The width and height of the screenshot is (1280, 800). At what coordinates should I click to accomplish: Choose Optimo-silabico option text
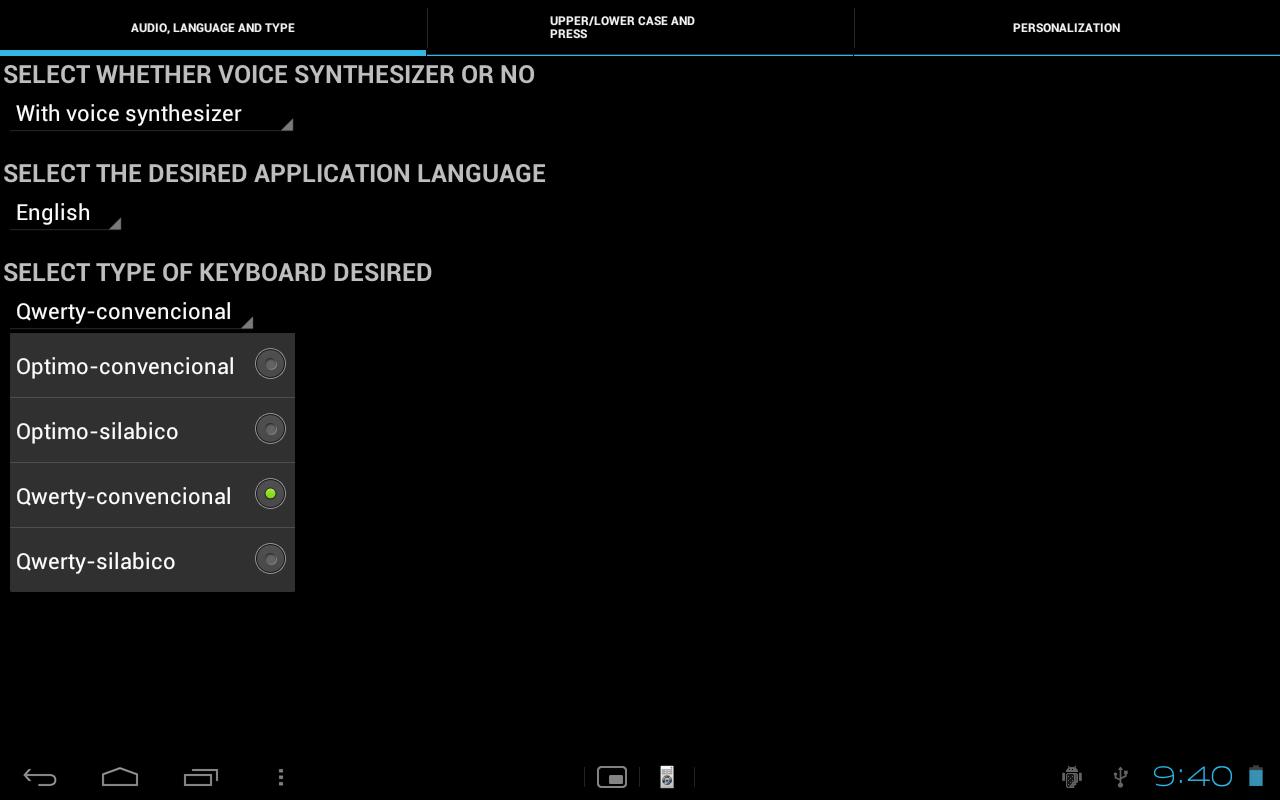(97, 431)
